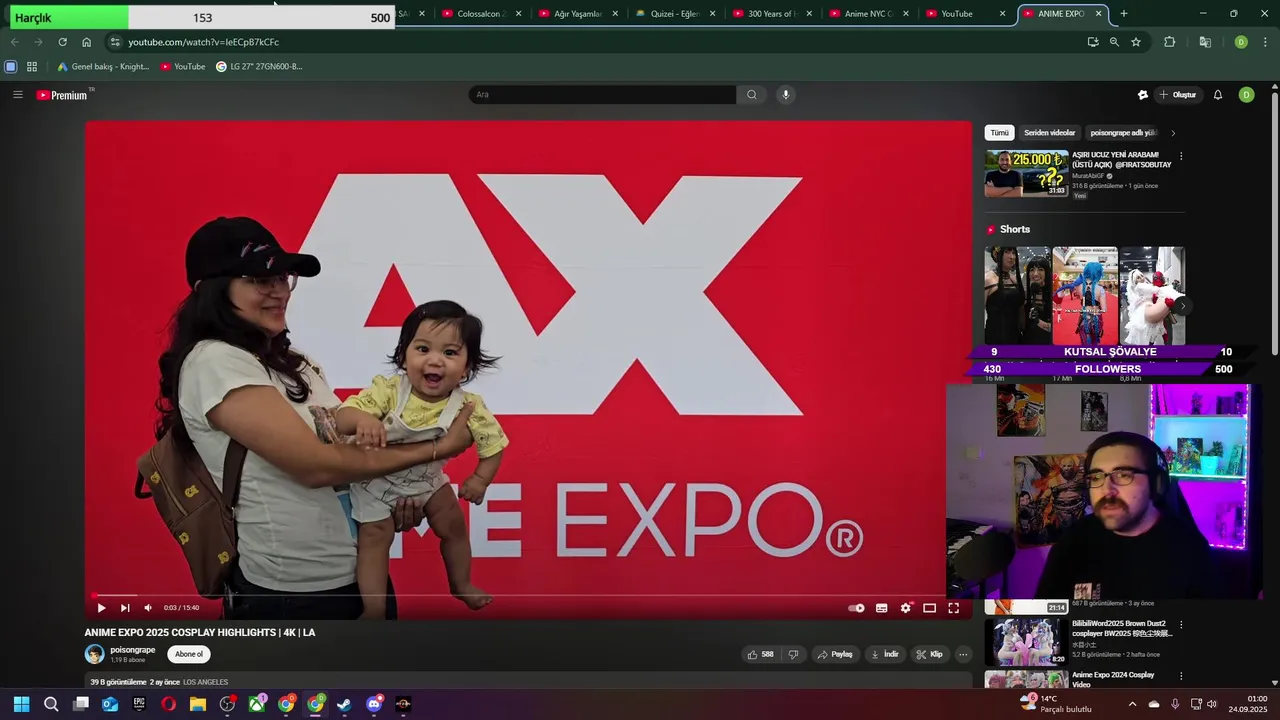The width and height of the screenshot is (1280, 720).
Task: Open the Genel bakış bookmark
Action: coord(103,67)
